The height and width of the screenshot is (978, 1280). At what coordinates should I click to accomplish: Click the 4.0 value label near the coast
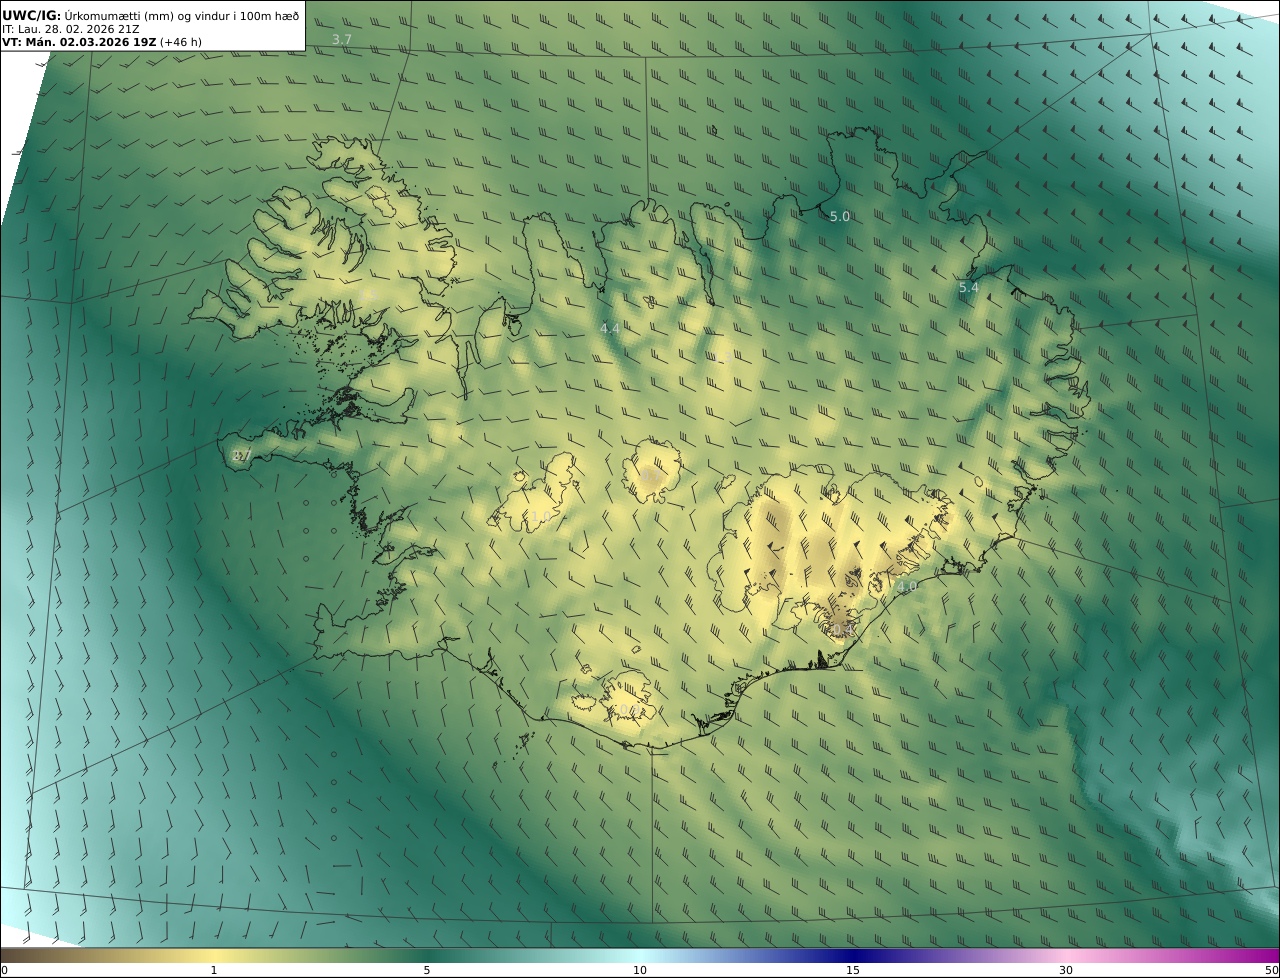(906, 587)
